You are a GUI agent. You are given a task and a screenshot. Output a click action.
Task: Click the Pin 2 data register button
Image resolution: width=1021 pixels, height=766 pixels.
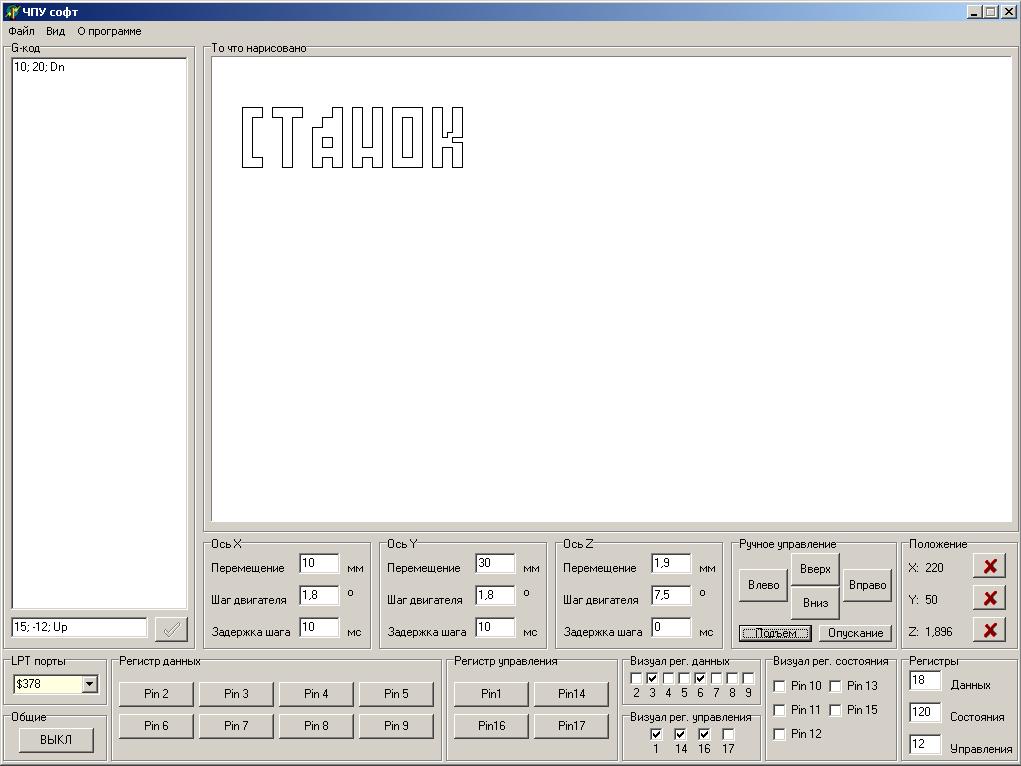156,694
